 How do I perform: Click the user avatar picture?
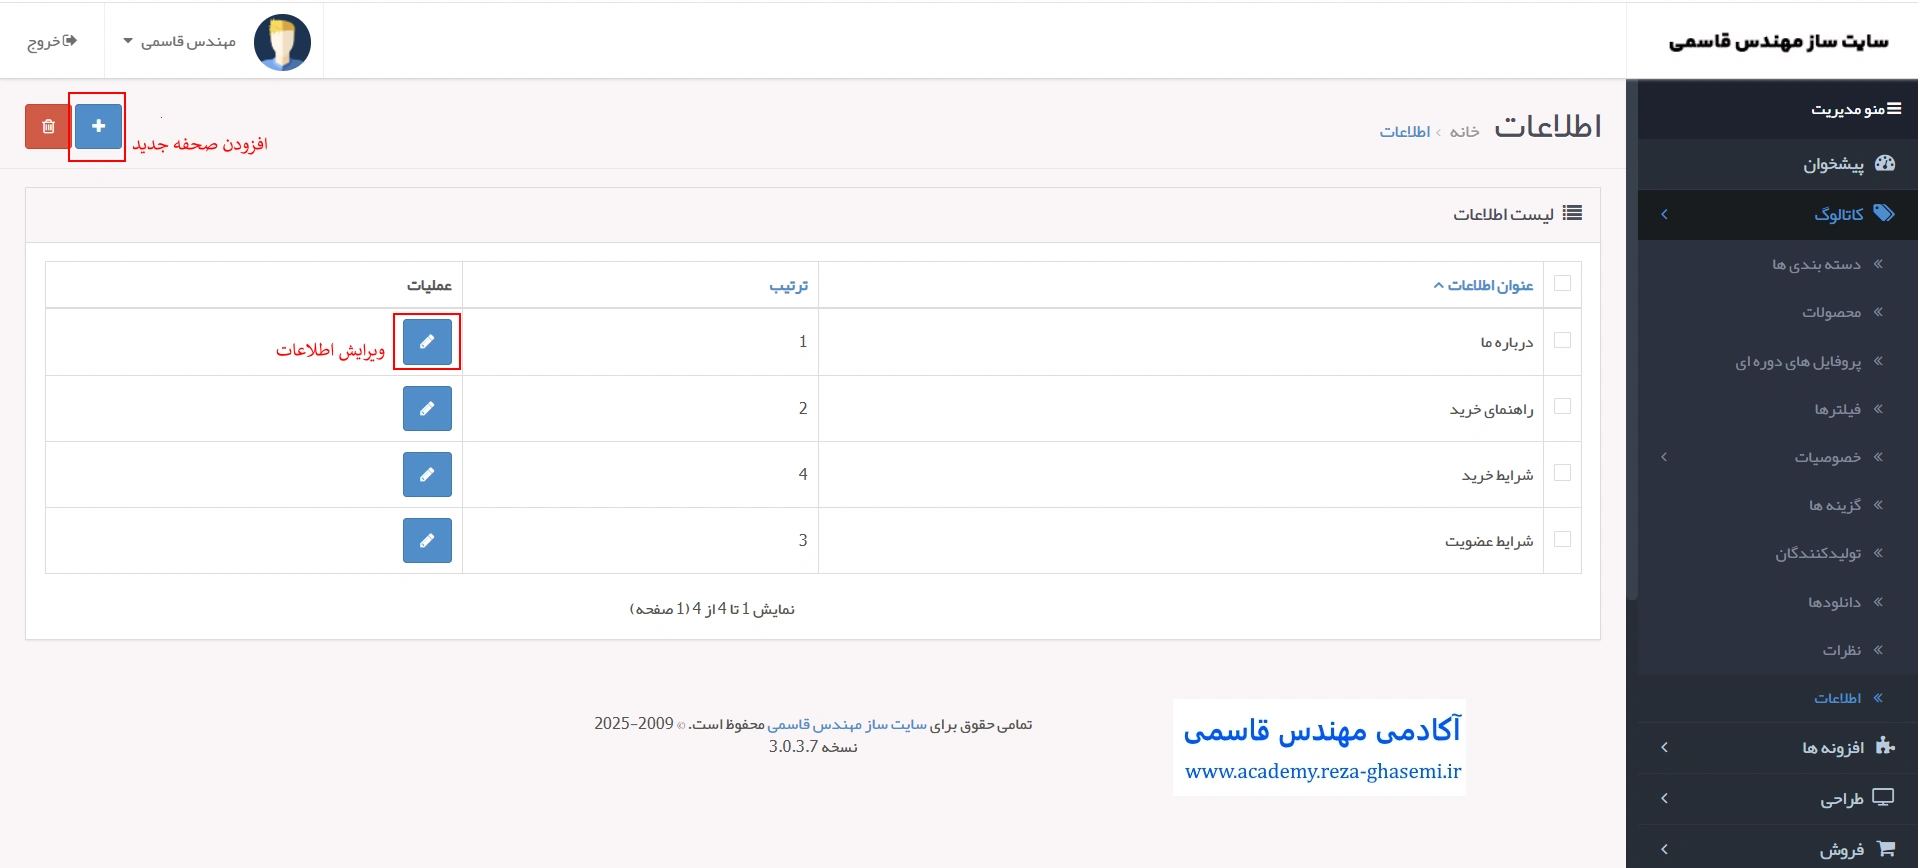(282, 42)
